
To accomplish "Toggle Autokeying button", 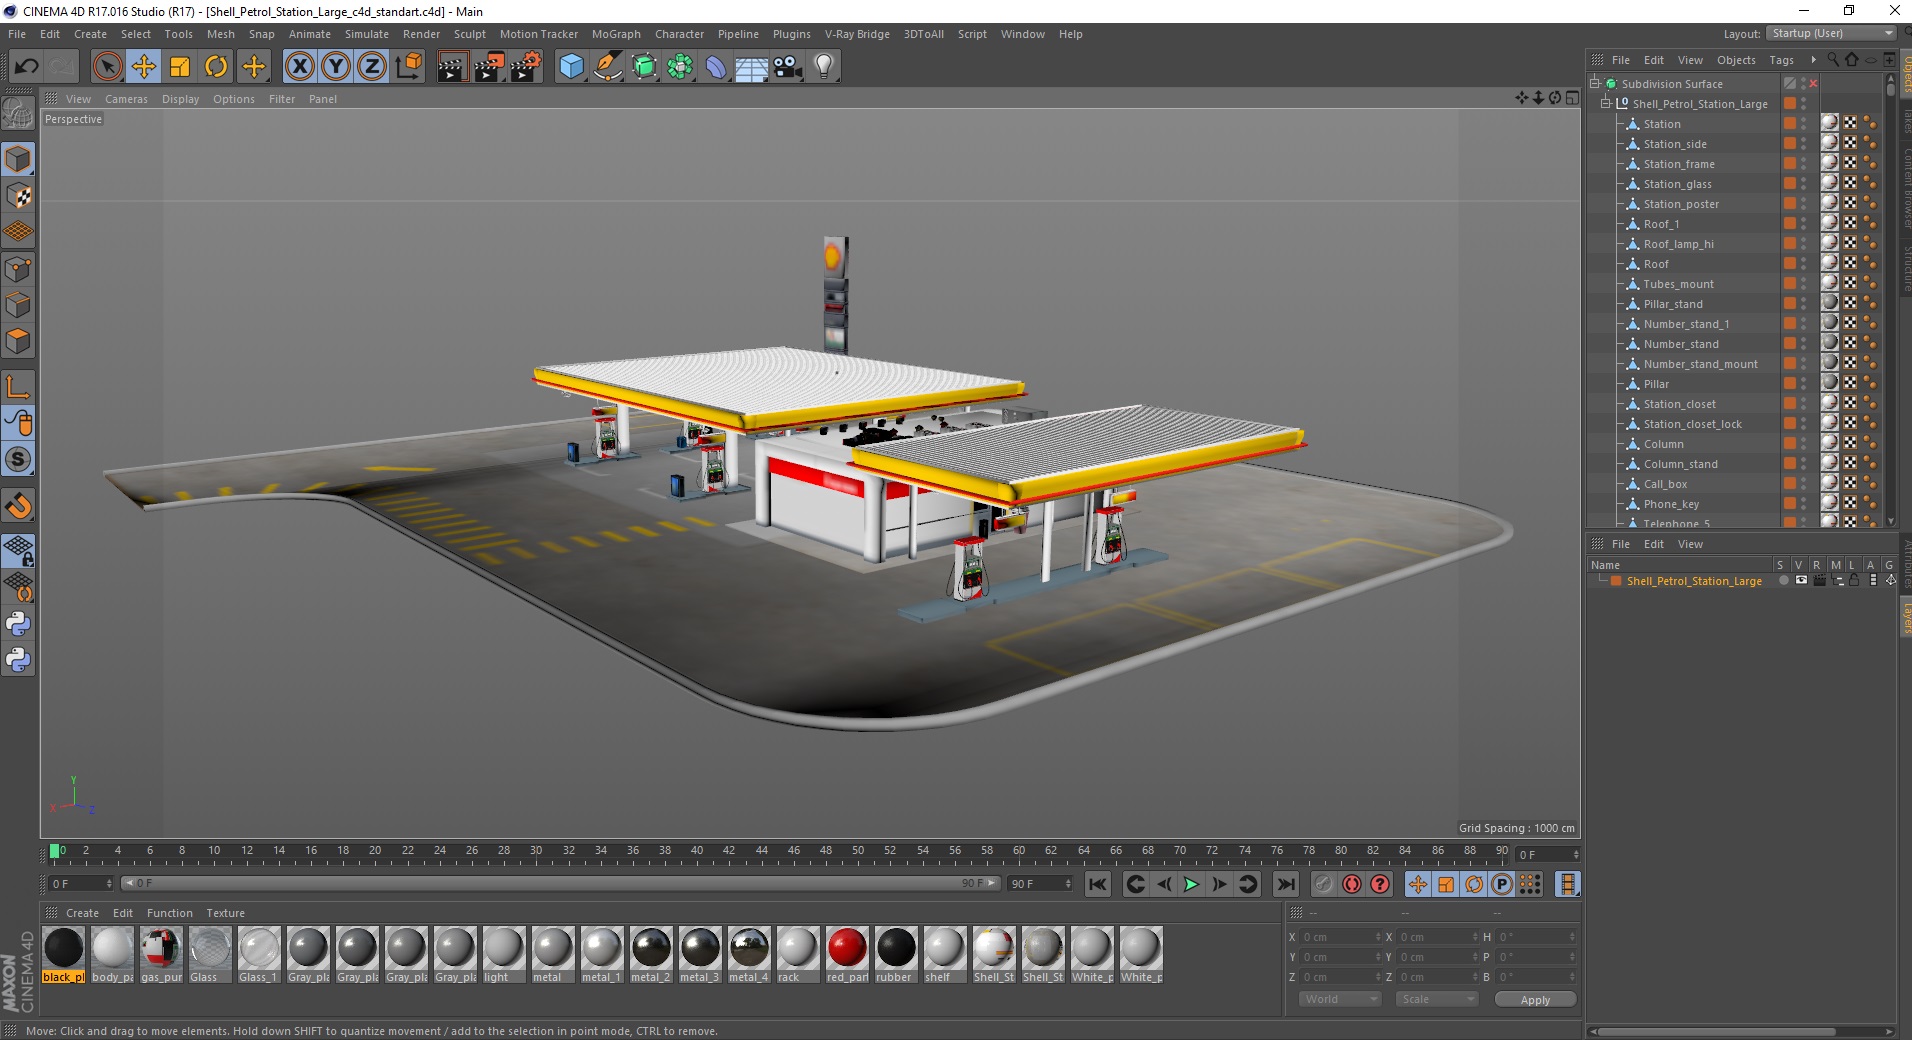I will (x=1352, y=884).
